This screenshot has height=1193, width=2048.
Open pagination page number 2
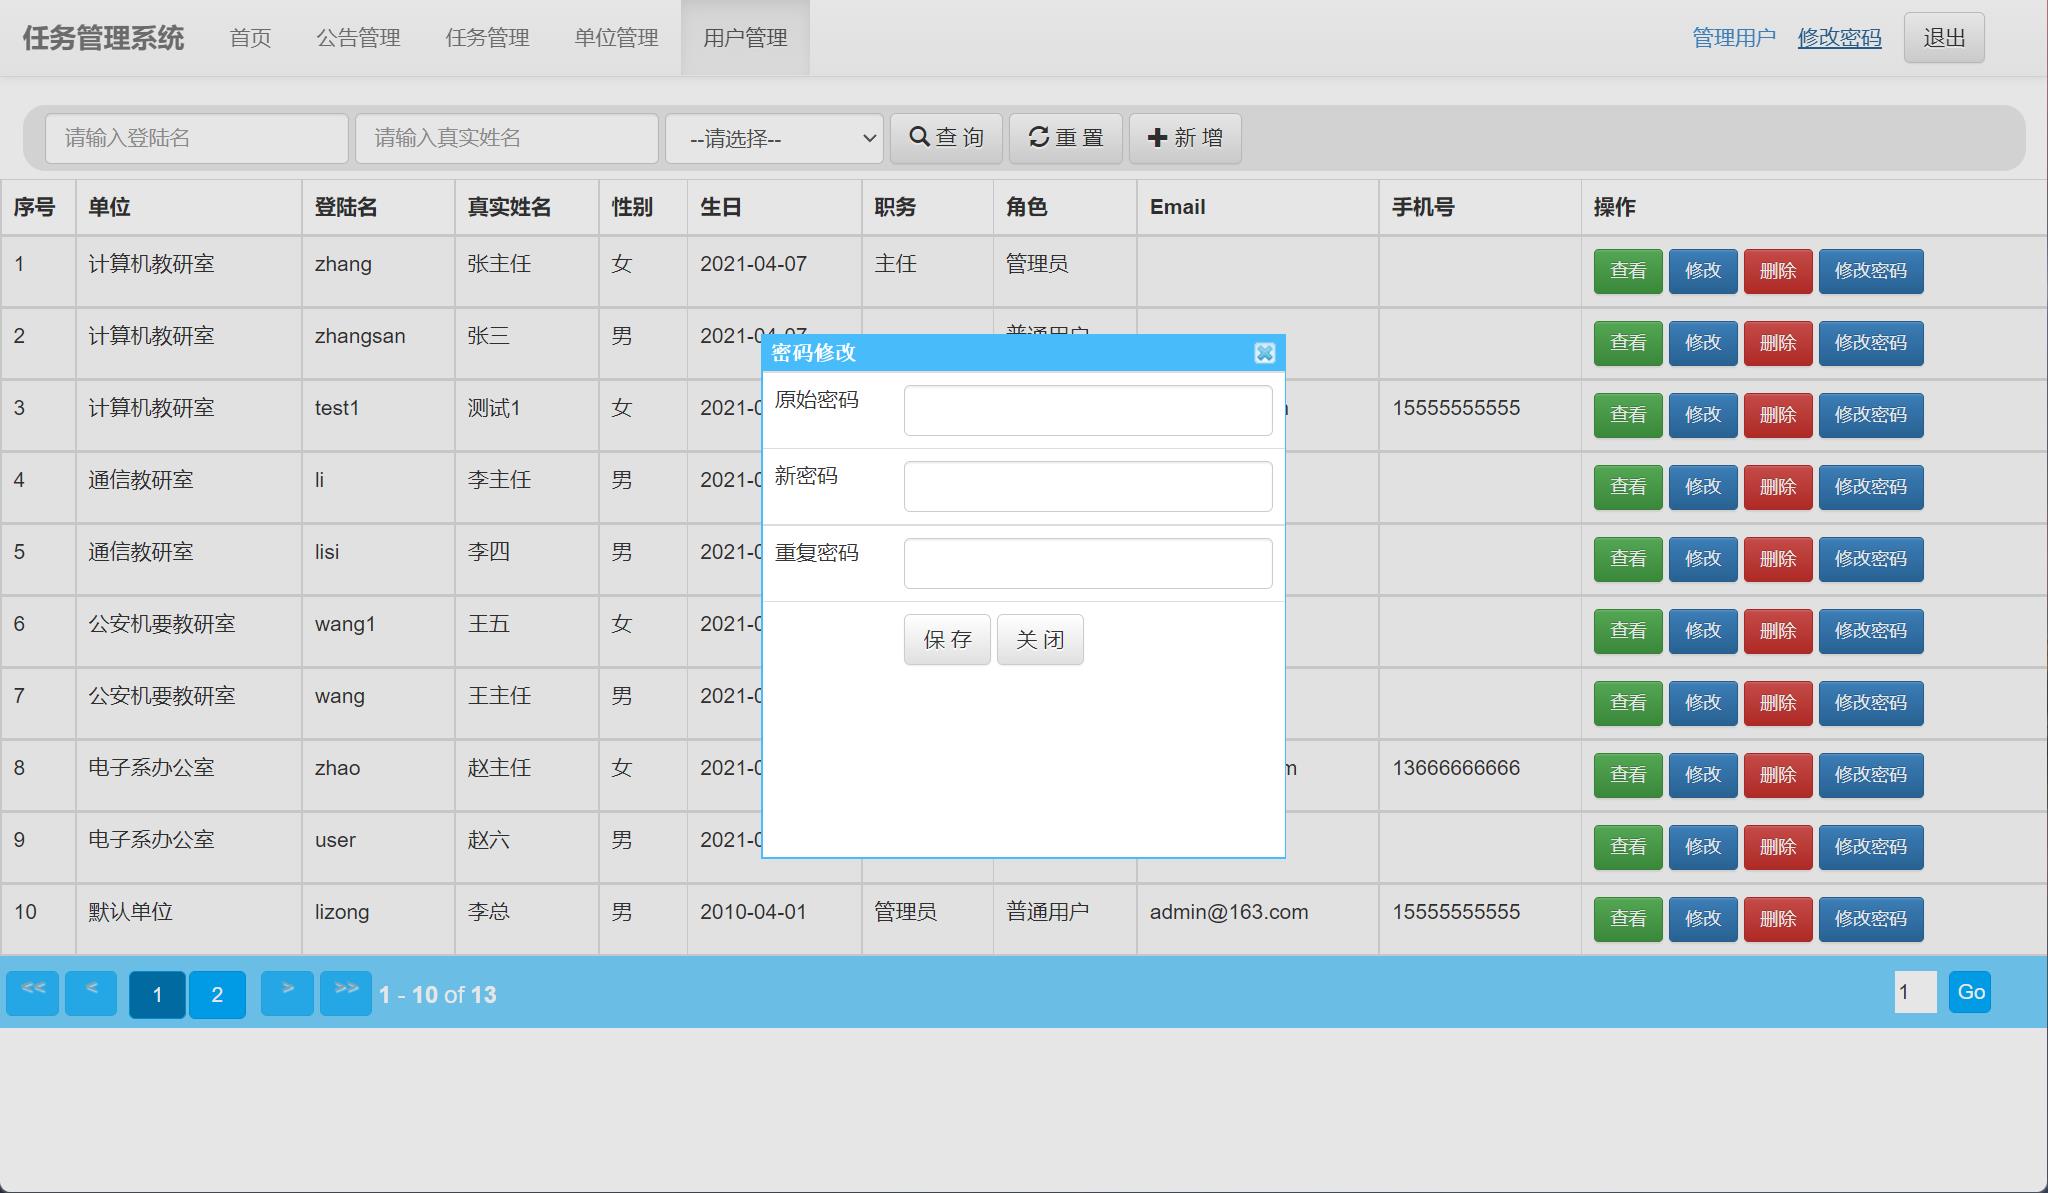(x=217, y=995)
